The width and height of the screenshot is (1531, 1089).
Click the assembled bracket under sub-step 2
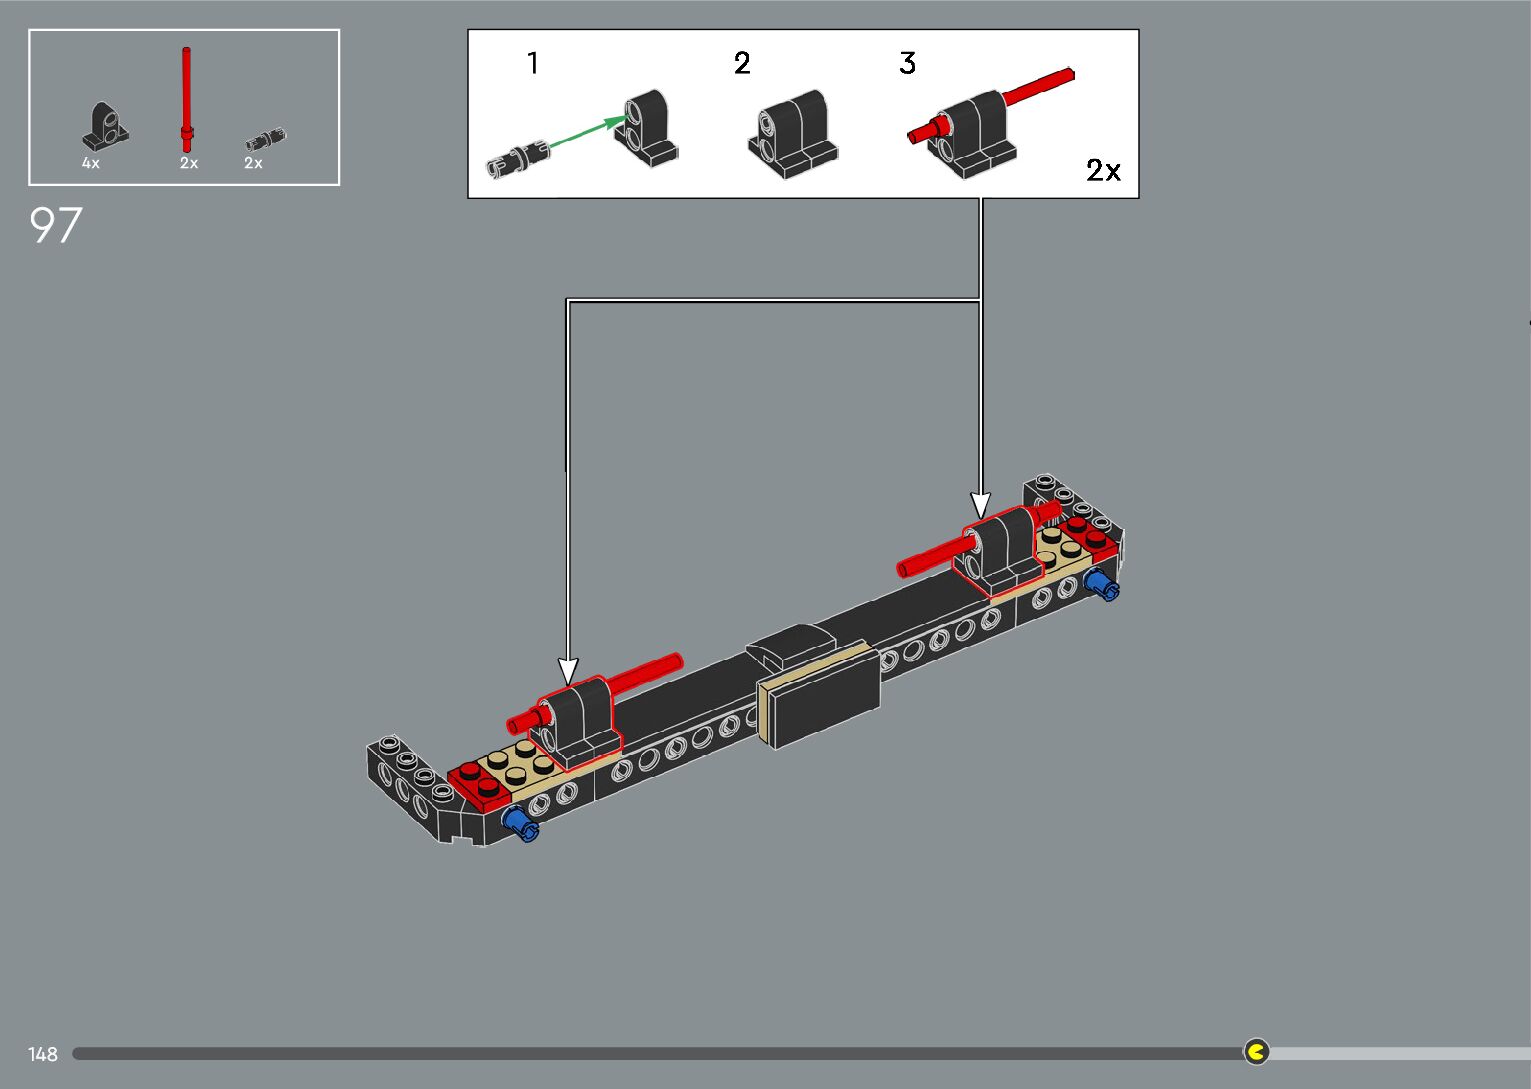(792, 134)
